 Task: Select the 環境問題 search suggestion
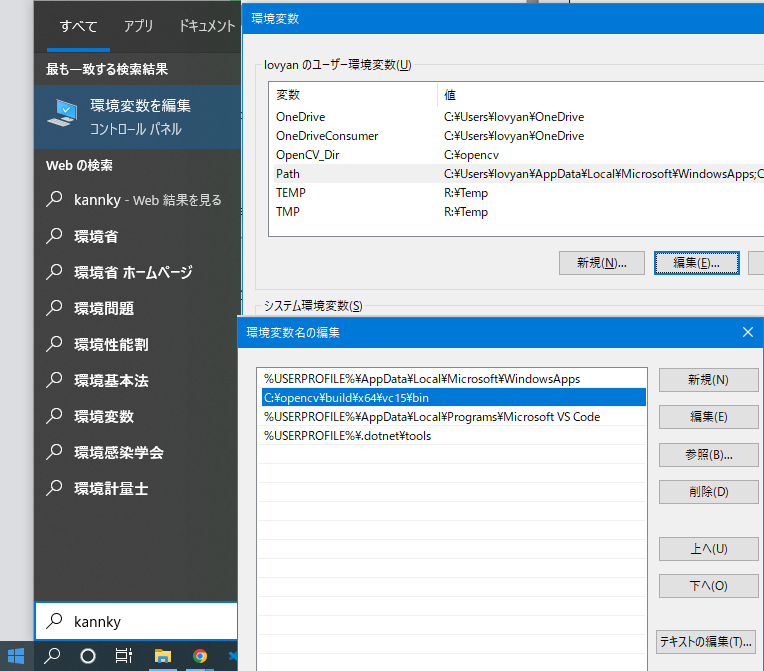(x=137, y=308)
